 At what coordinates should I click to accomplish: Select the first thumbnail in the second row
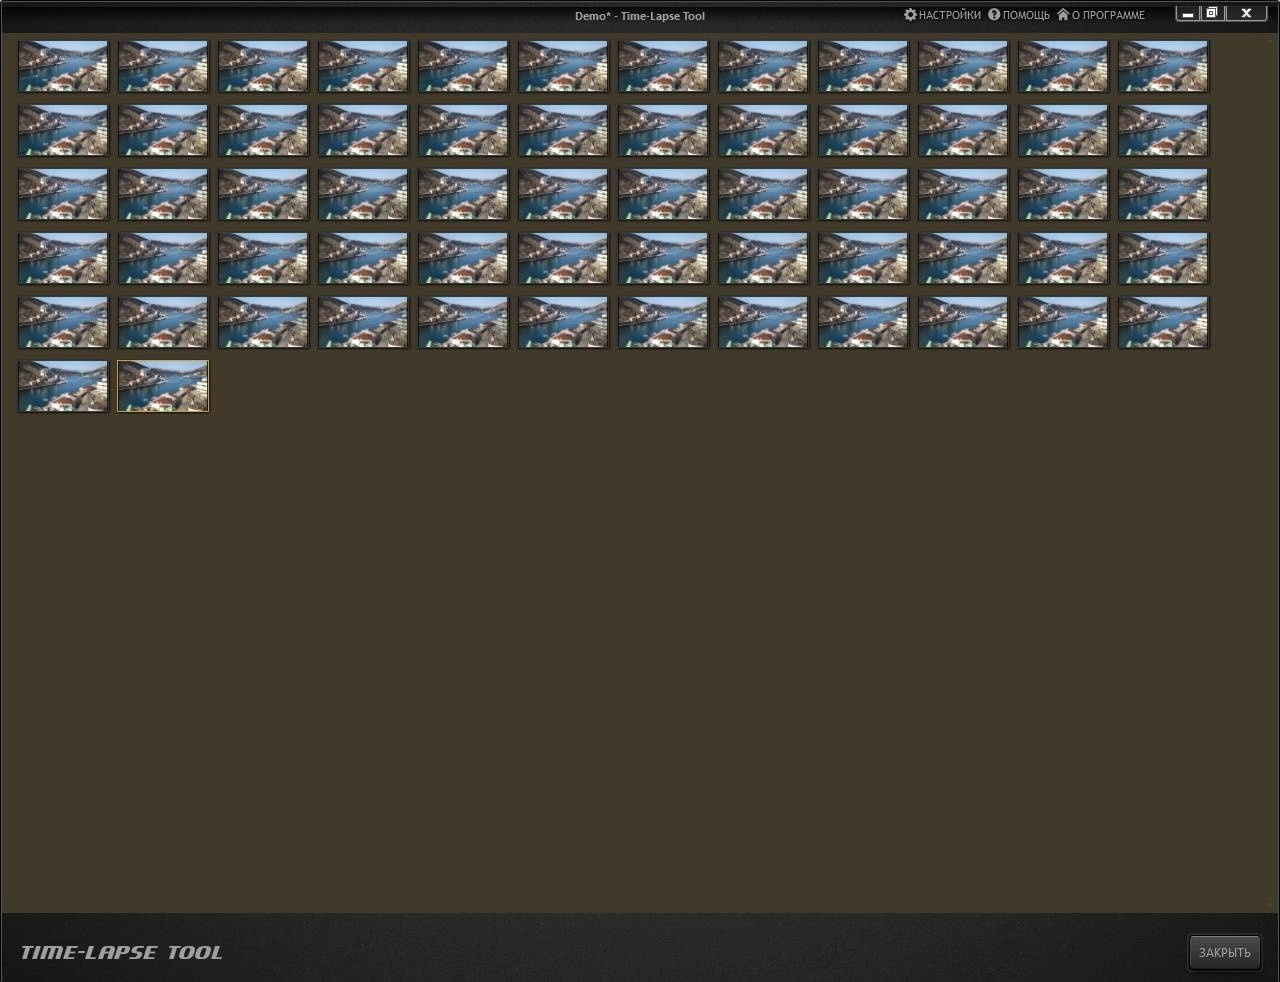tap(63, 130)
